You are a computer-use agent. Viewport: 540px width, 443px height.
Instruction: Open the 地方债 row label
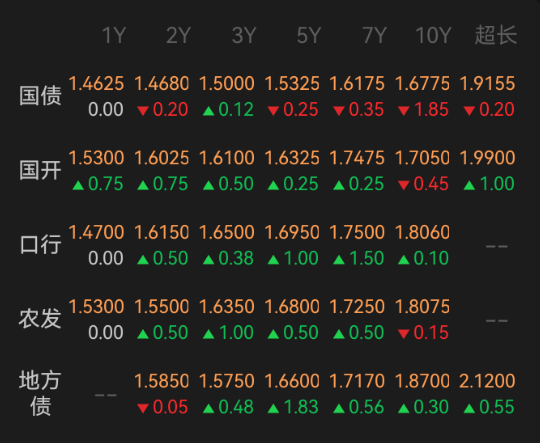click(40, 393)
